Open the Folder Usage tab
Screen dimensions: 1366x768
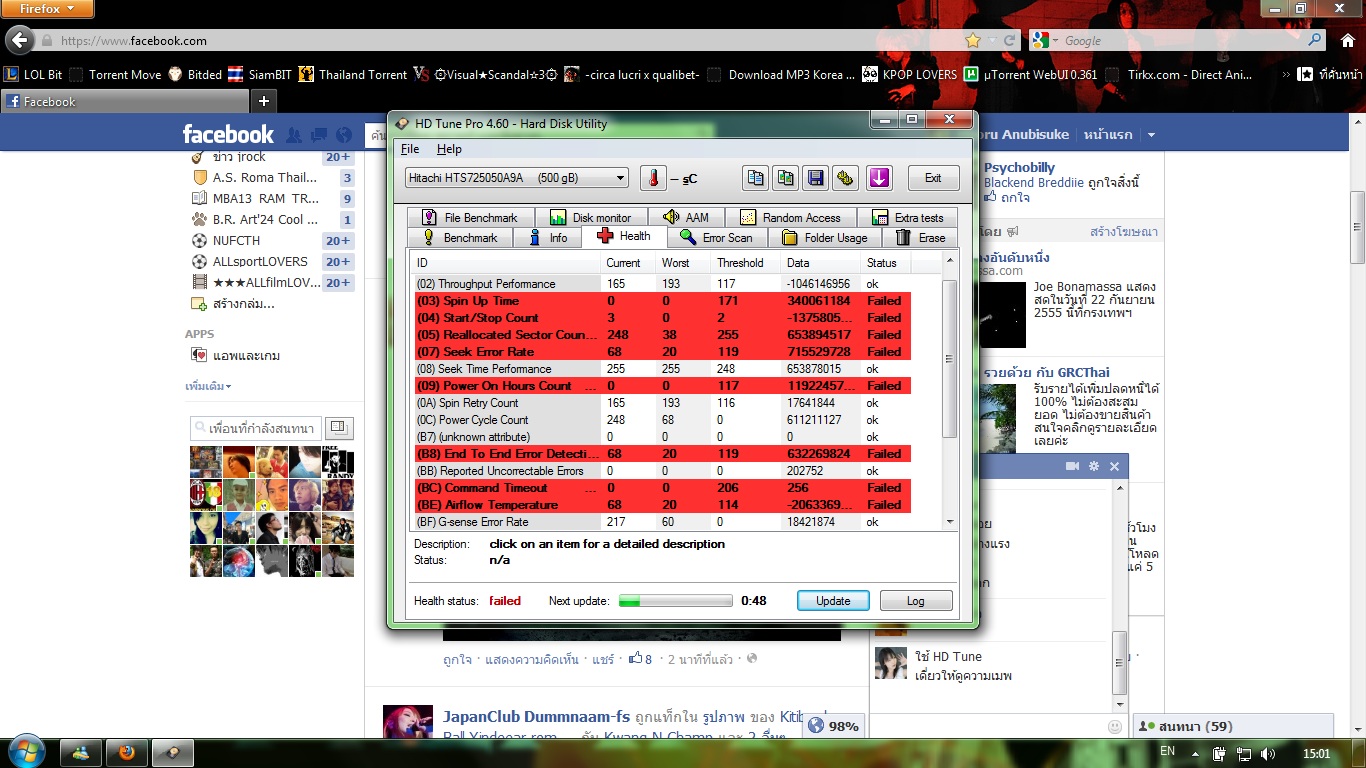(x=825, y=238)
